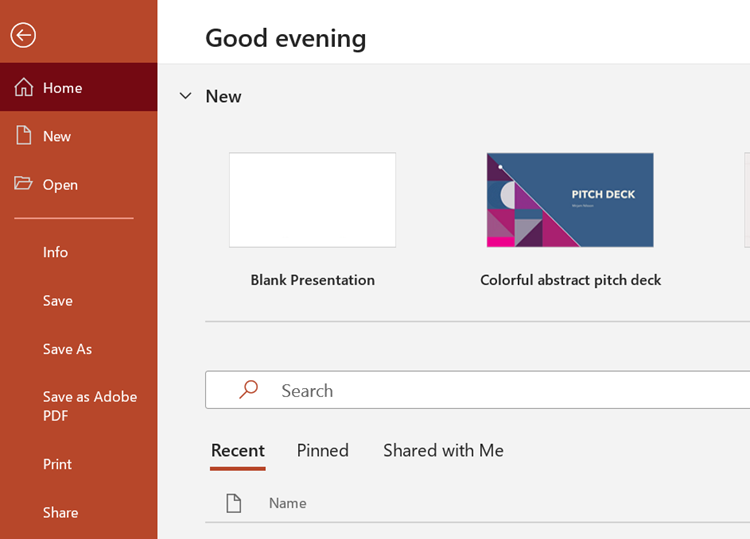Select Save in the sidebar
Screen dimensions: 750x539
pos(58,300)
